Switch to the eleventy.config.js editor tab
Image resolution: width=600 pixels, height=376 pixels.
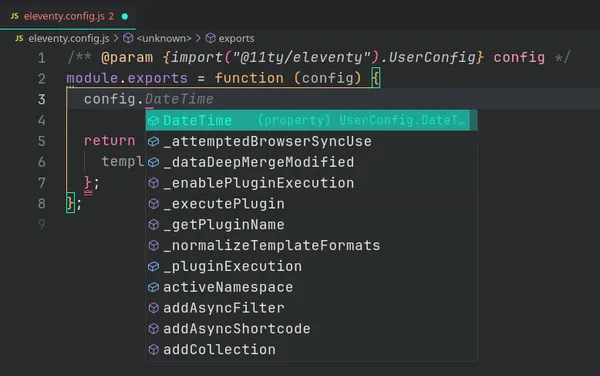click(x=68, y=16)
